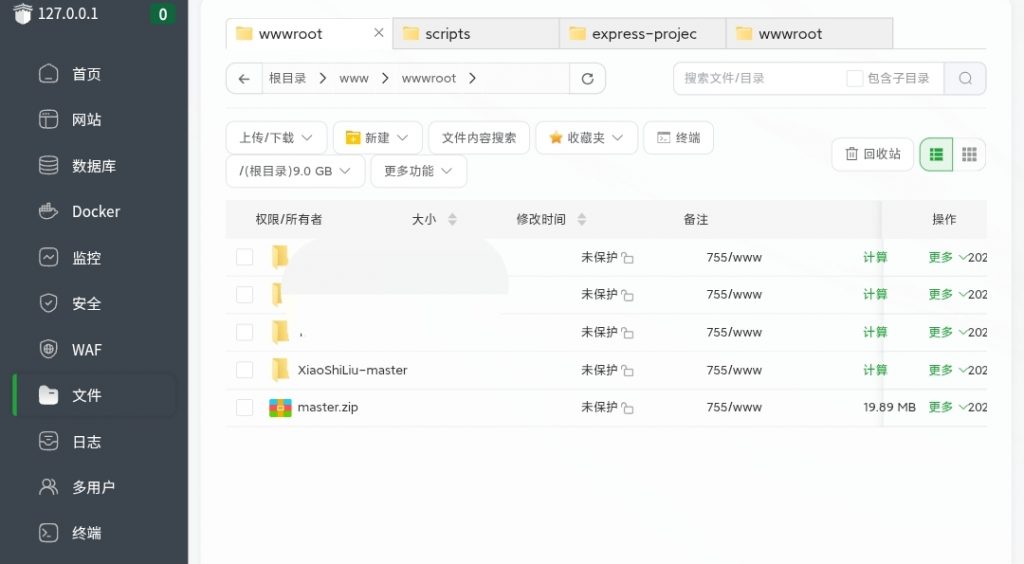Expand the chevron after wwwroot in path
This screenshot has height=564, width=1024.
coord(472,78)
